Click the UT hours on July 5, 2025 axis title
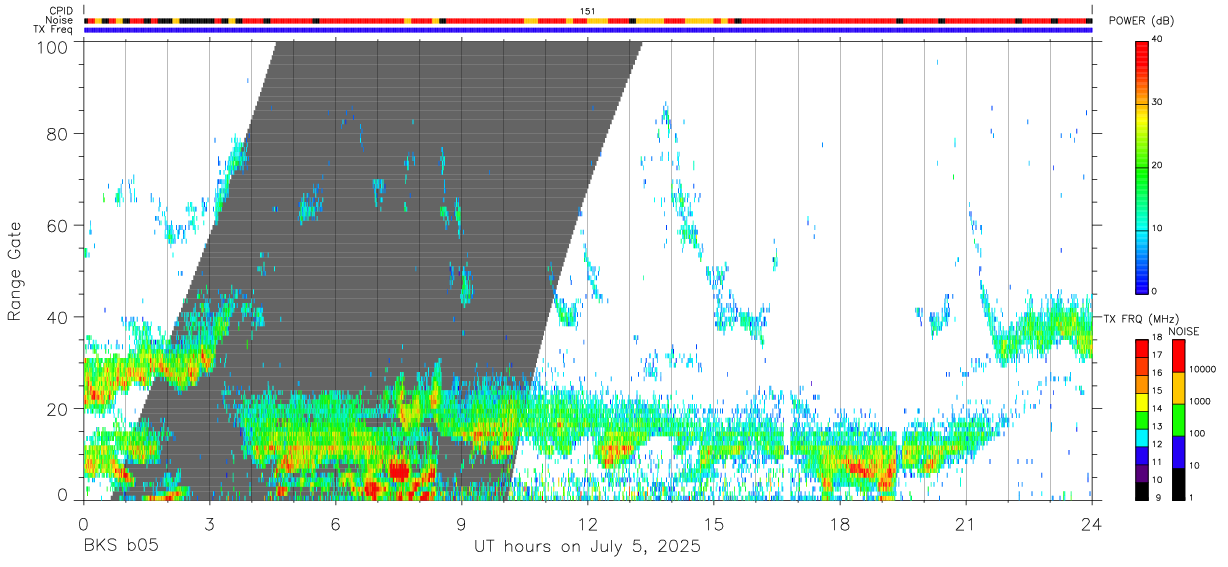The width and height of the screenshot is (1228, 567). [x=587, y=547]
